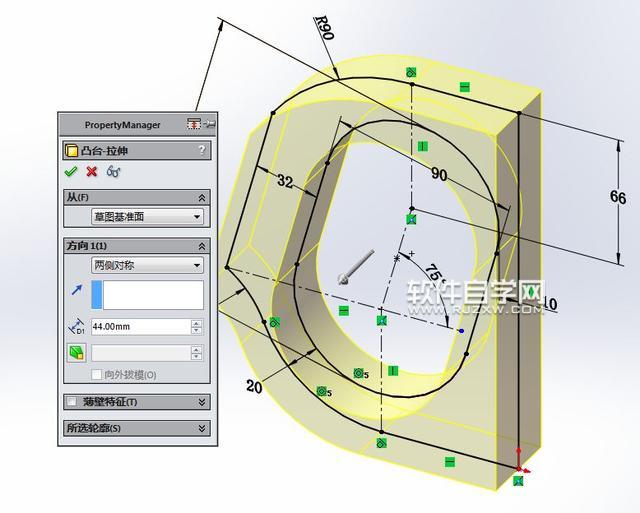Increase the depth value with spinner up arrow
Image resolution: width=640 pixels, height=513 pixels.
197,322
